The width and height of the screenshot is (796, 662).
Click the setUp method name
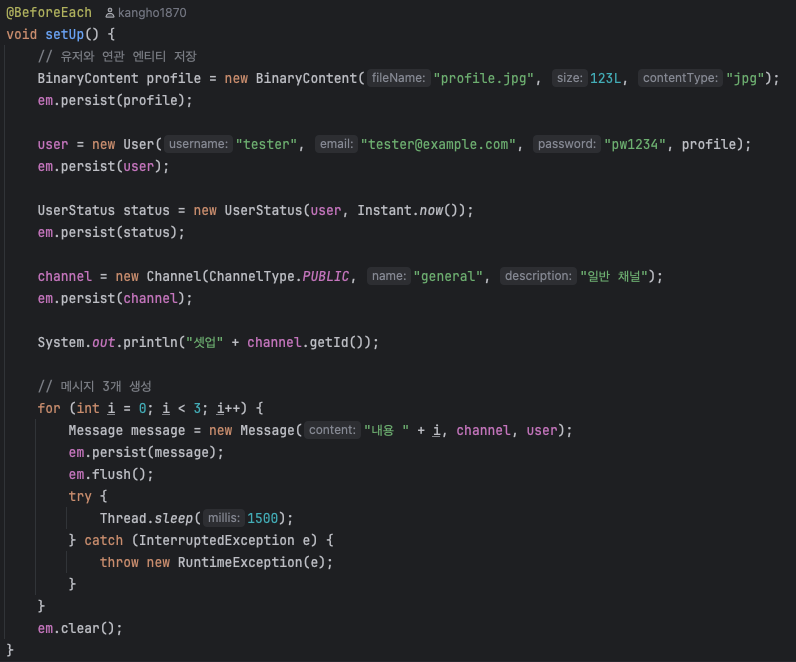coord(64,35)
